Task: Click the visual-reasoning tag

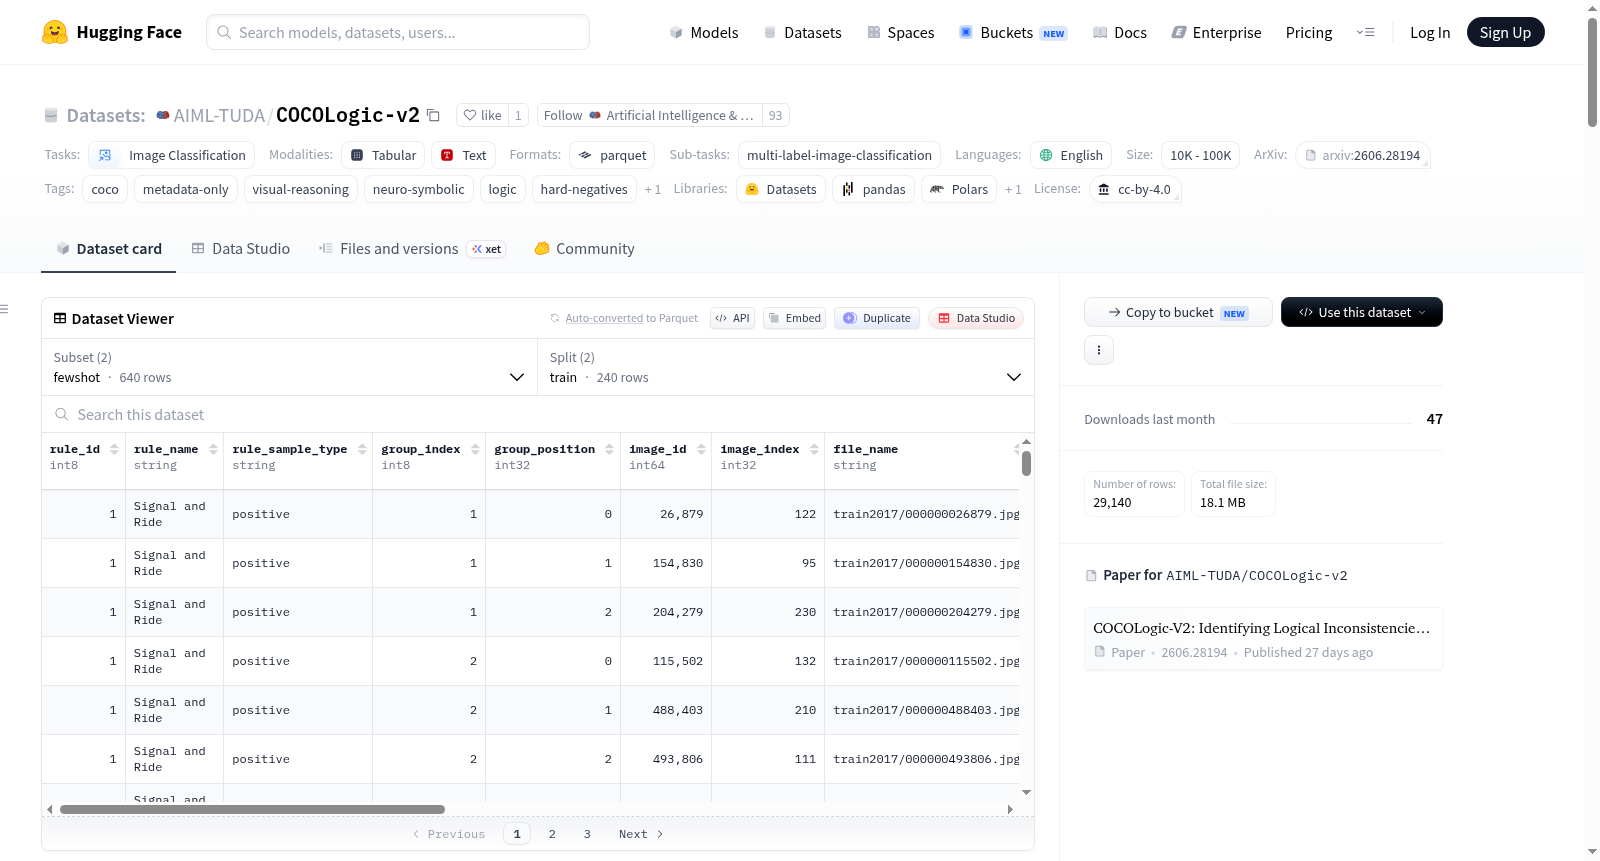Action: coord(301,189)
